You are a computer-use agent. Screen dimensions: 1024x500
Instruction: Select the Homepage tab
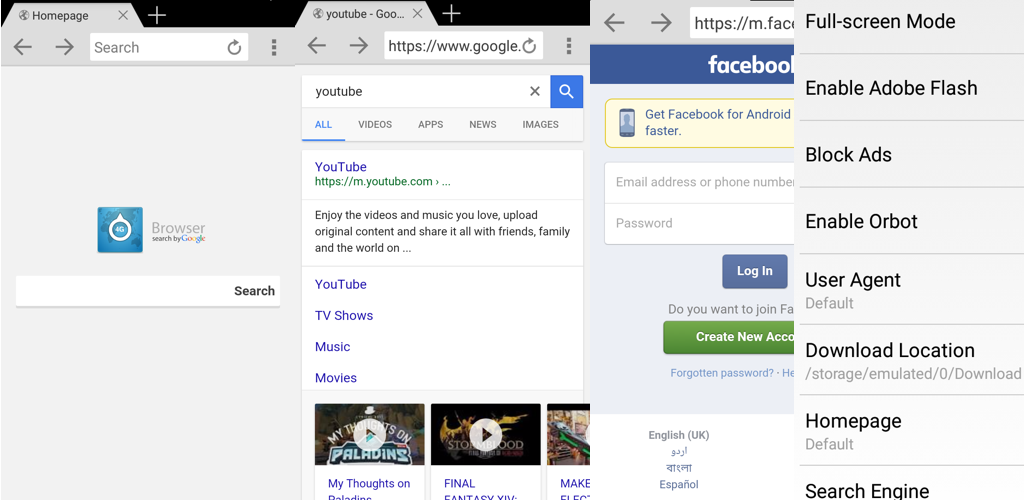72,15
